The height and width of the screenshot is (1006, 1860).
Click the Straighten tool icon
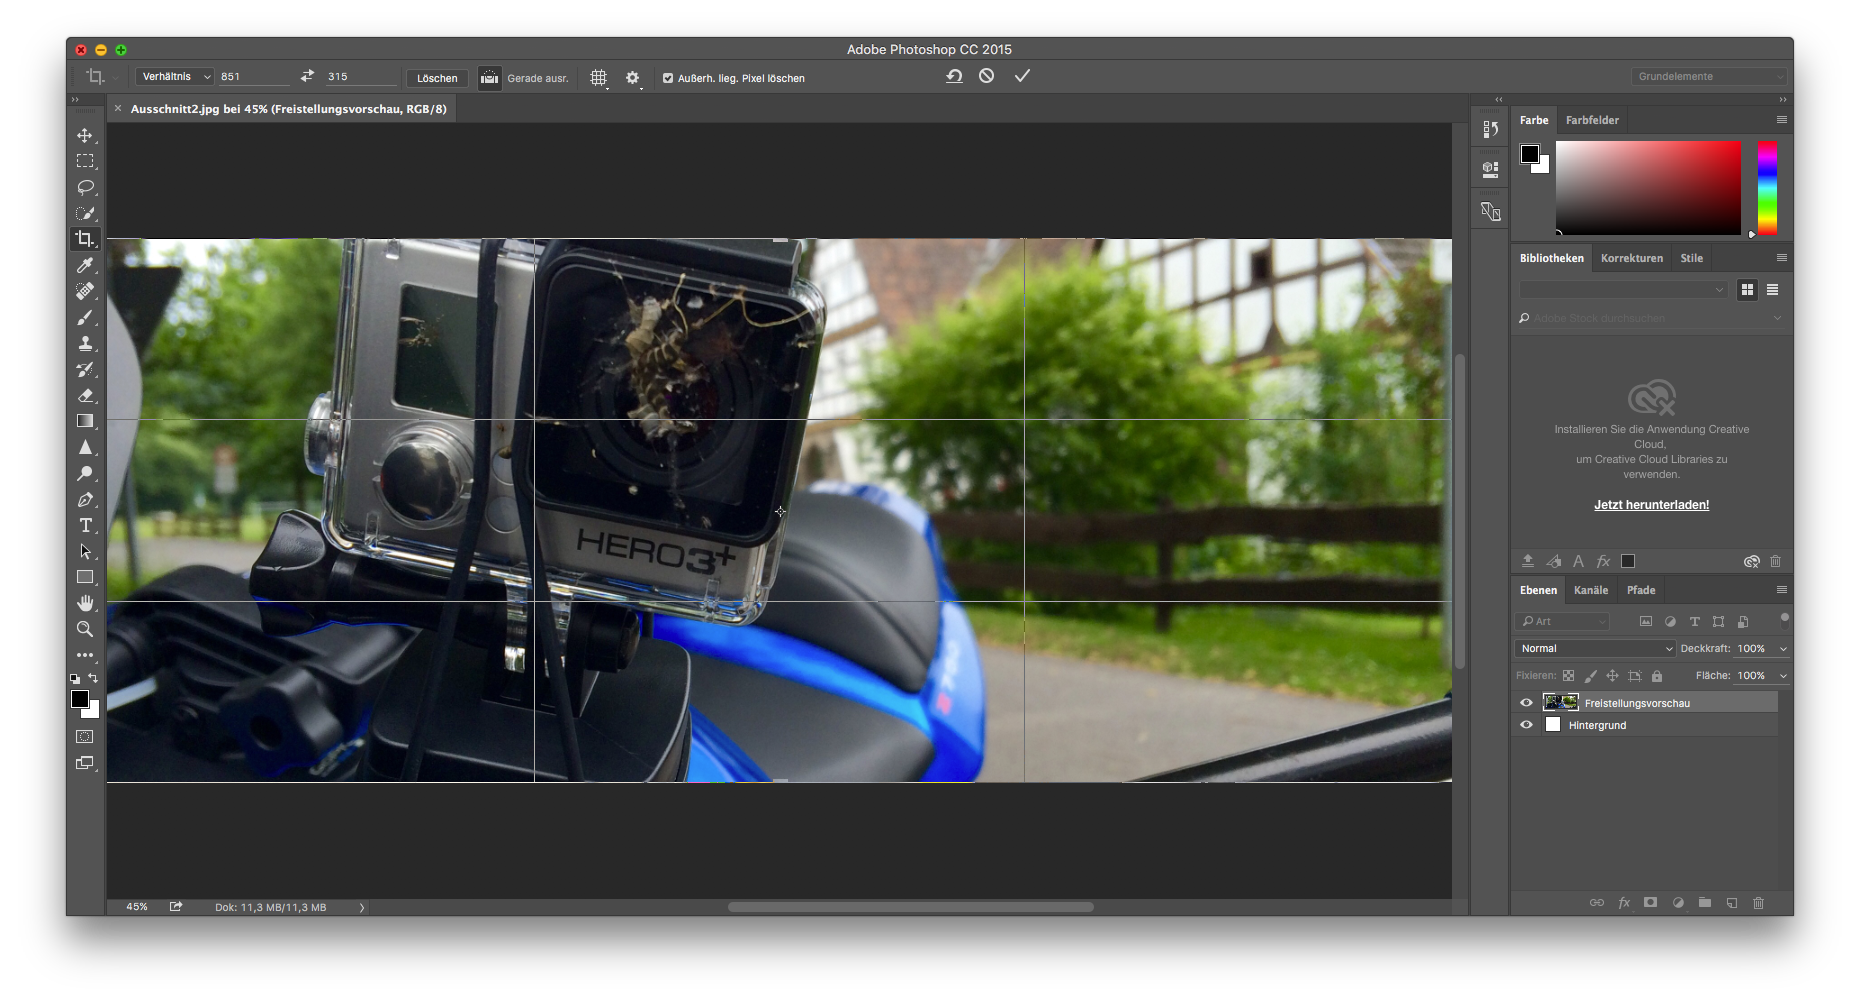click(489, 77)
